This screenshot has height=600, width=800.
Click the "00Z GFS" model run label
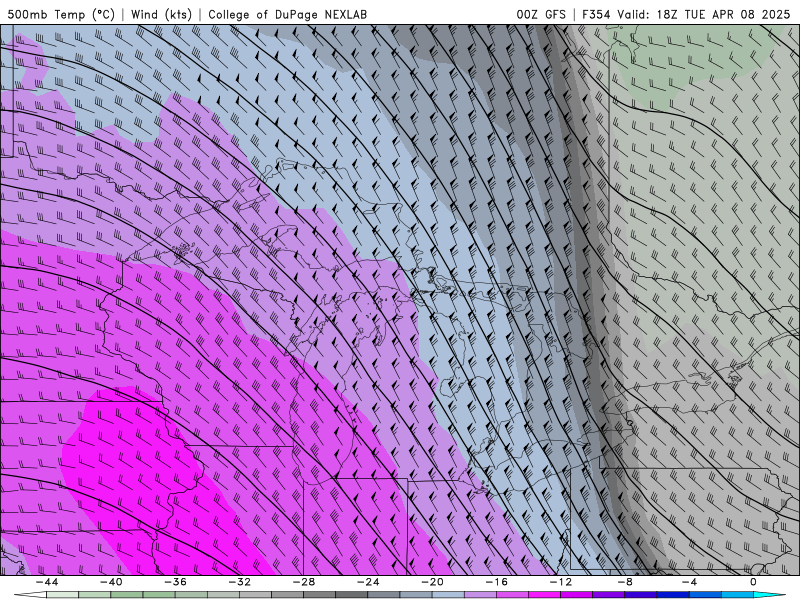541,14
